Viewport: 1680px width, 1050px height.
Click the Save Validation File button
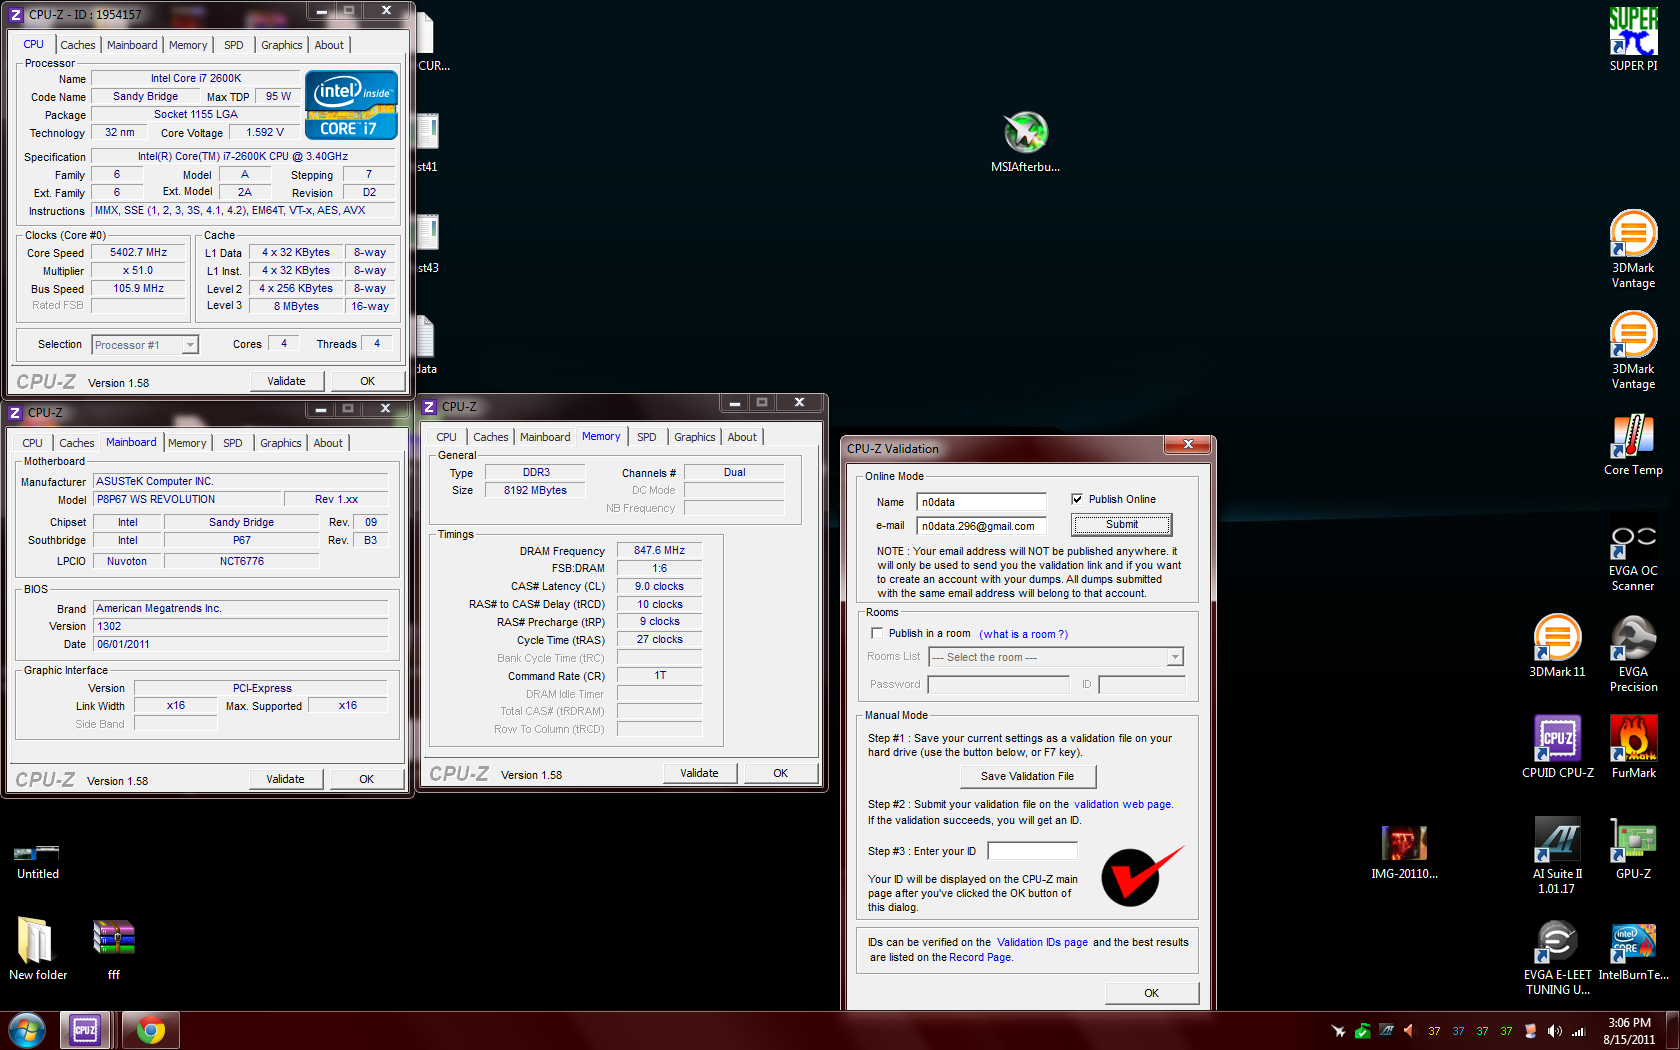1027,776
